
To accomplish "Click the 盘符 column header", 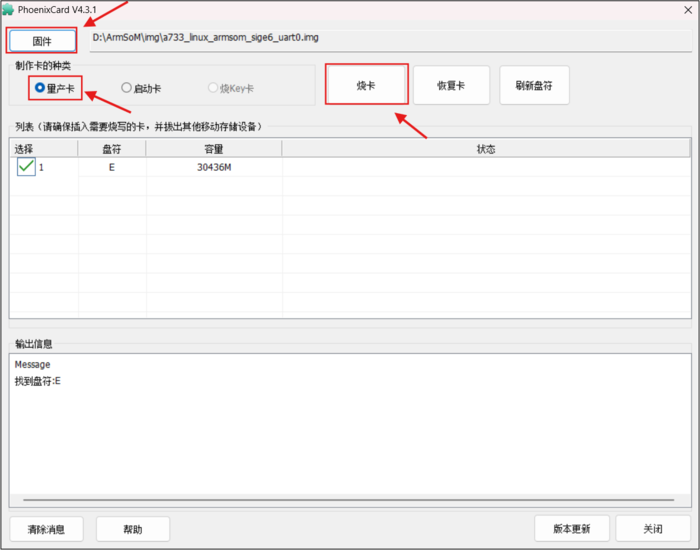I will (112, 149).
